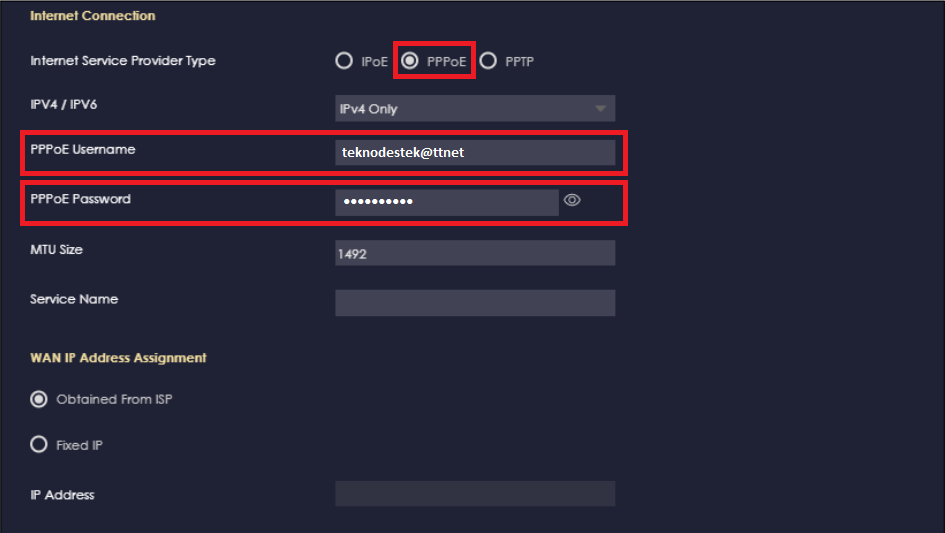Click the PPPoE Username field with teknodestek@ttnet

click(x=474, y=152)
